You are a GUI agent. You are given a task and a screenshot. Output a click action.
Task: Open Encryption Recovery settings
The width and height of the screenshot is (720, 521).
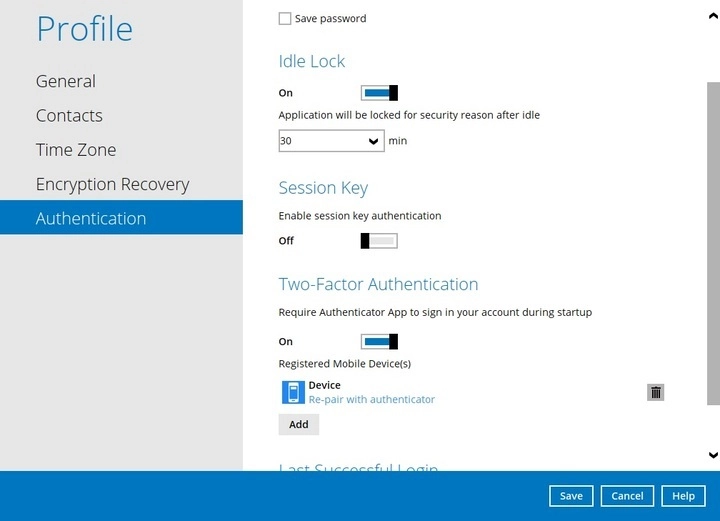(112, 184)
